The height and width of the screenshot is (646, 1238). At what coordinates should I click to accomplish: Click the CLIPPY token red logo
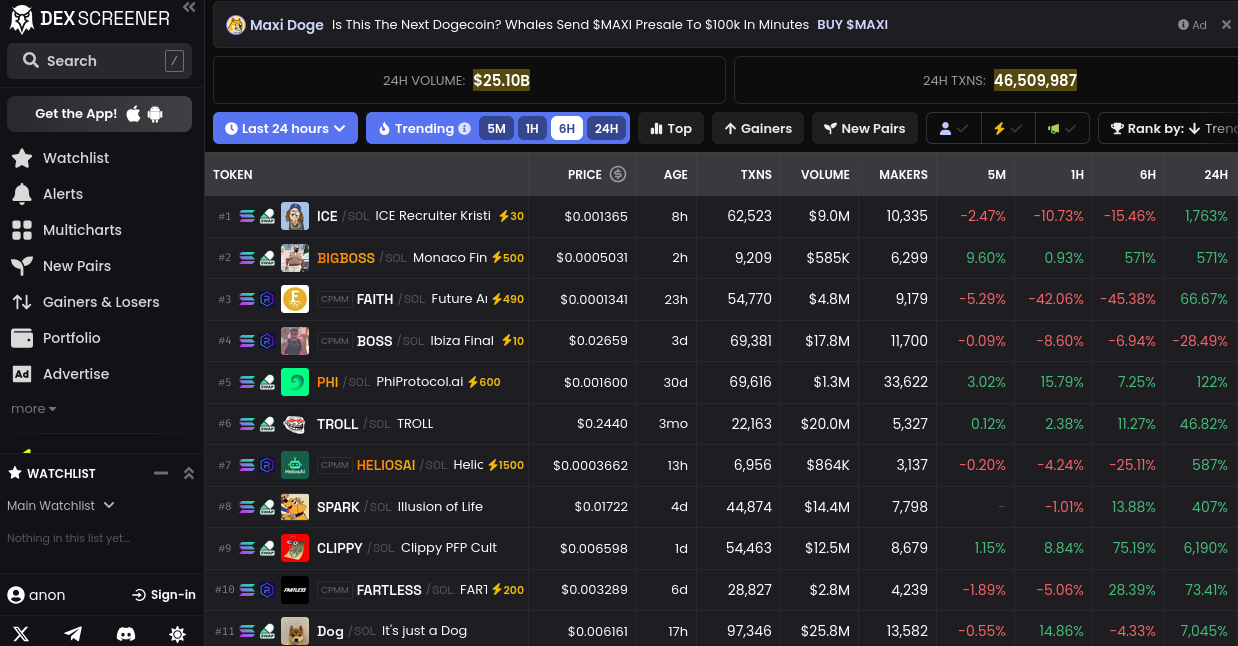(x=295, y=548)
